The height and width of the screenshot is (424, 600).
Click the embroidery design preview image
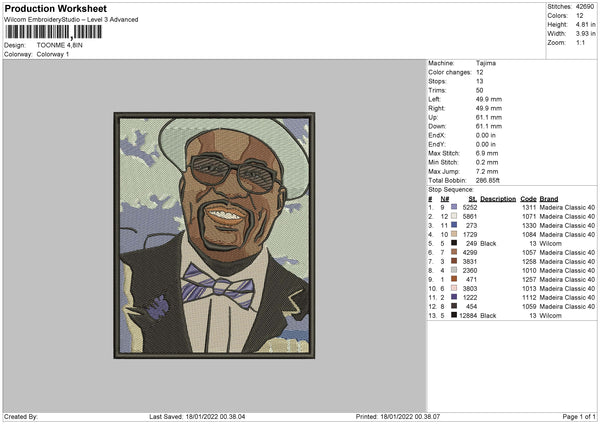point(214,235)
